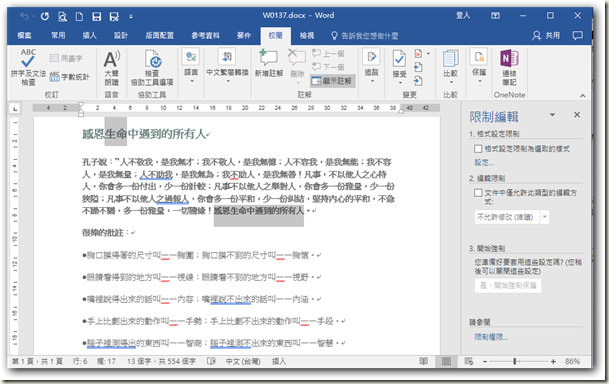
Task: Click the grayed-out 同義字 thesaurus button
Action: [x=66, y=58]
